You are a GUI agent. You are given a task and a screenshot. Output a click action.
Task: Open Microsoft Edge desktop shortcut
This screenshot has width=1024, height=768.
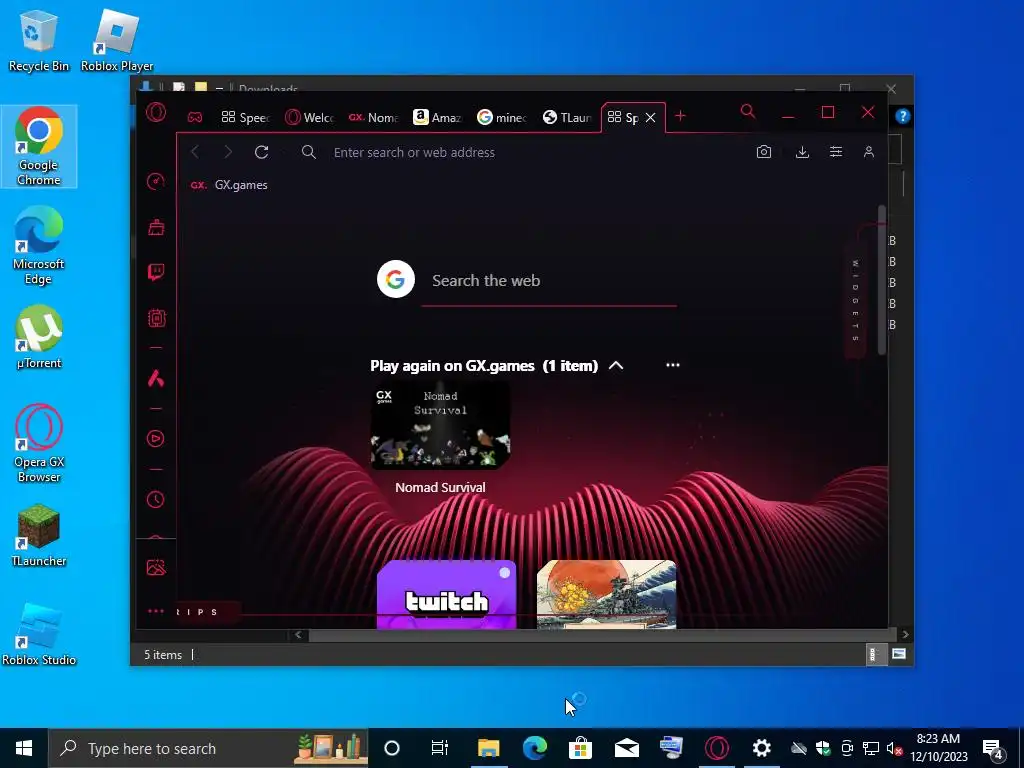pyautogui.click(x=39, y=246)
